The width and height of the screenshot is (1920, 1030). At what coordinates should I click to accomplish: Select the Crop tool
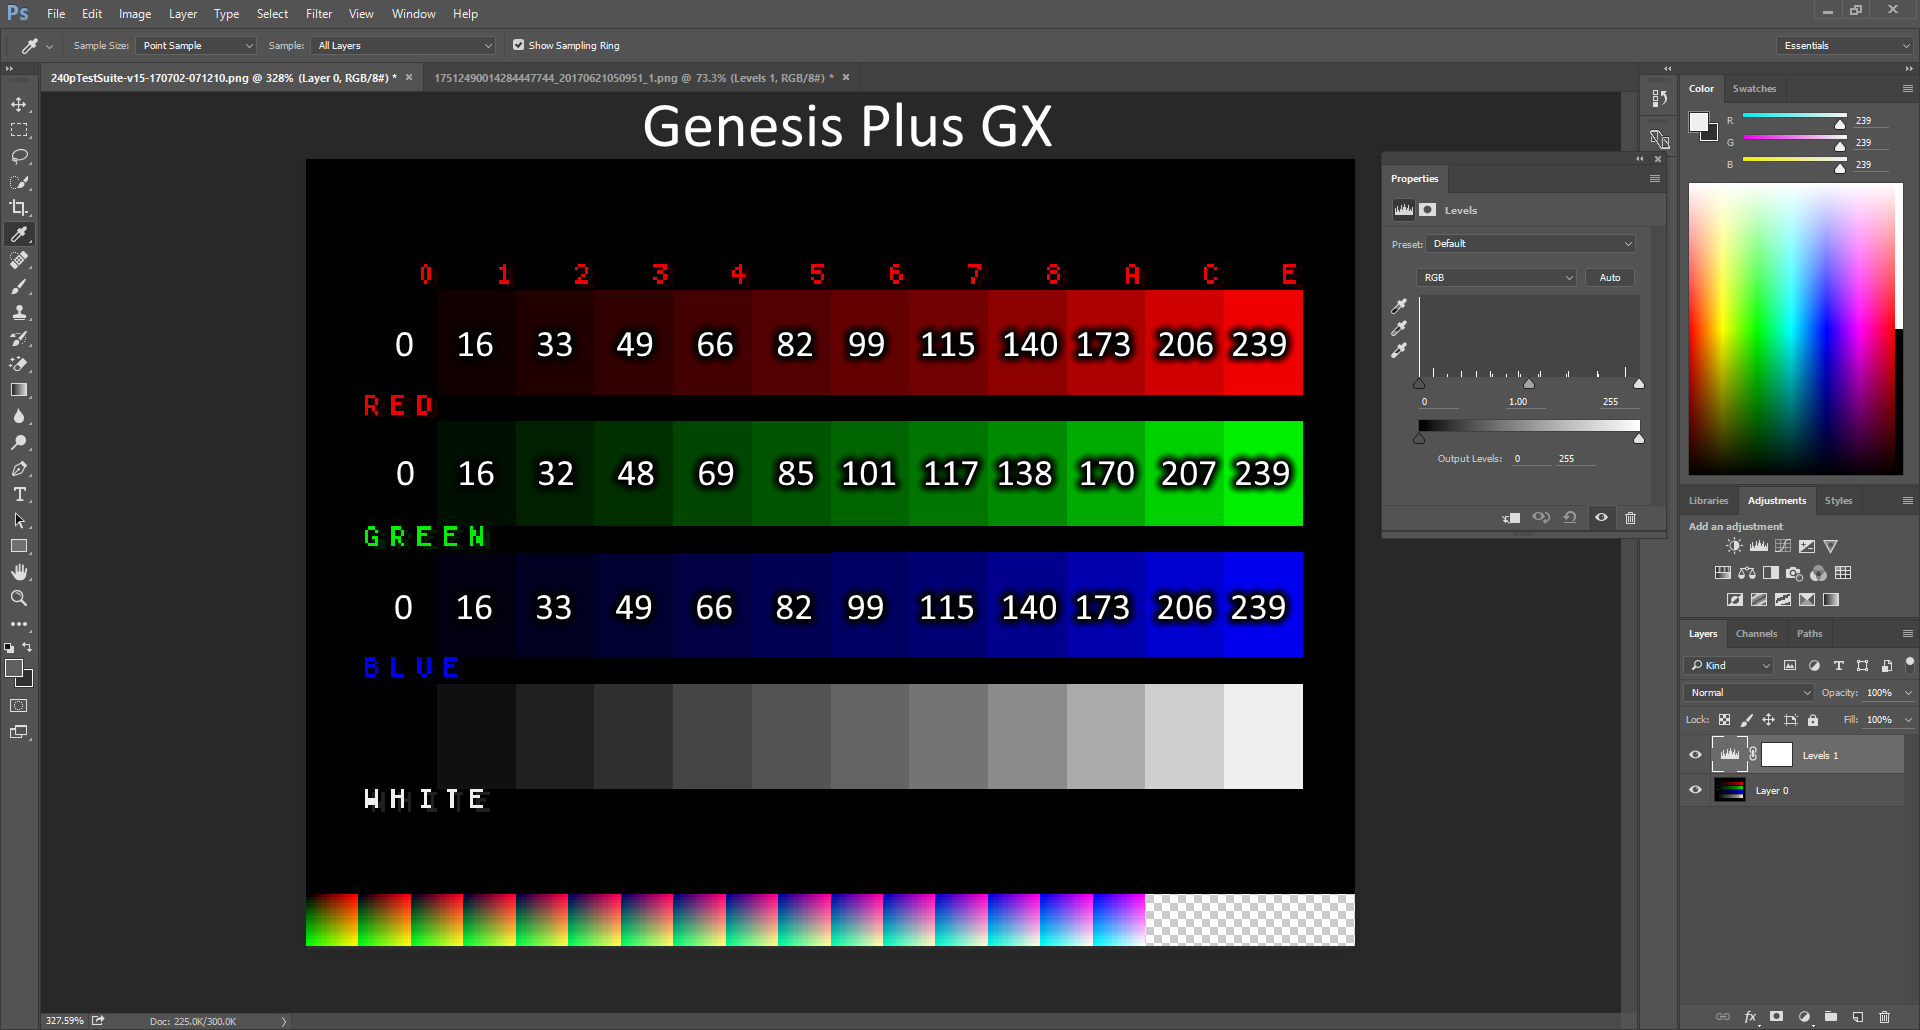(x=19, y=208)
